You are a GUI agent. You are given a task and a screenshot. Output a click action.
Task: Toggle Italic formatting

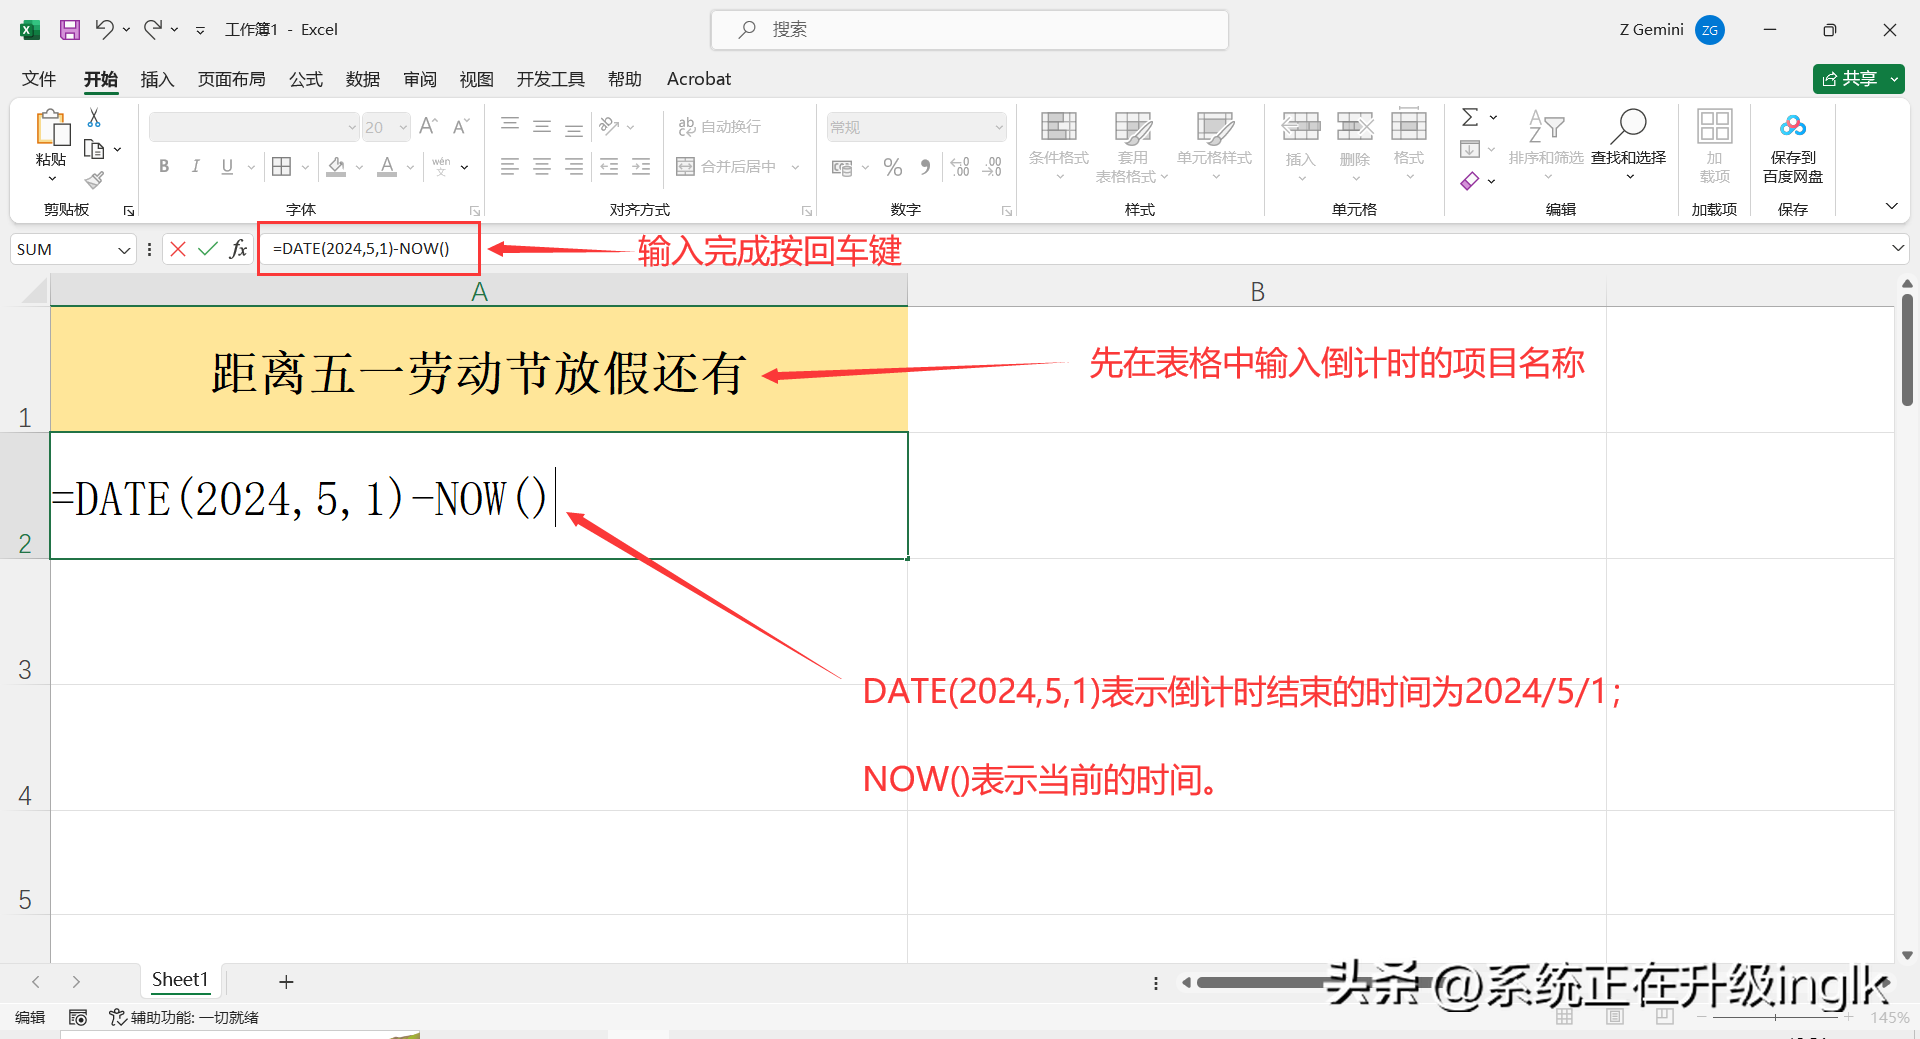click(196, 166)
